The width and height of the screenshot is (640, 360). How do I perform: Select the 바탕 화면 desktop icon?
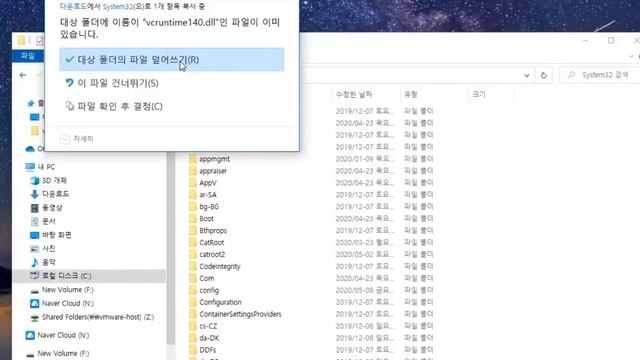[x=35, y=235]
